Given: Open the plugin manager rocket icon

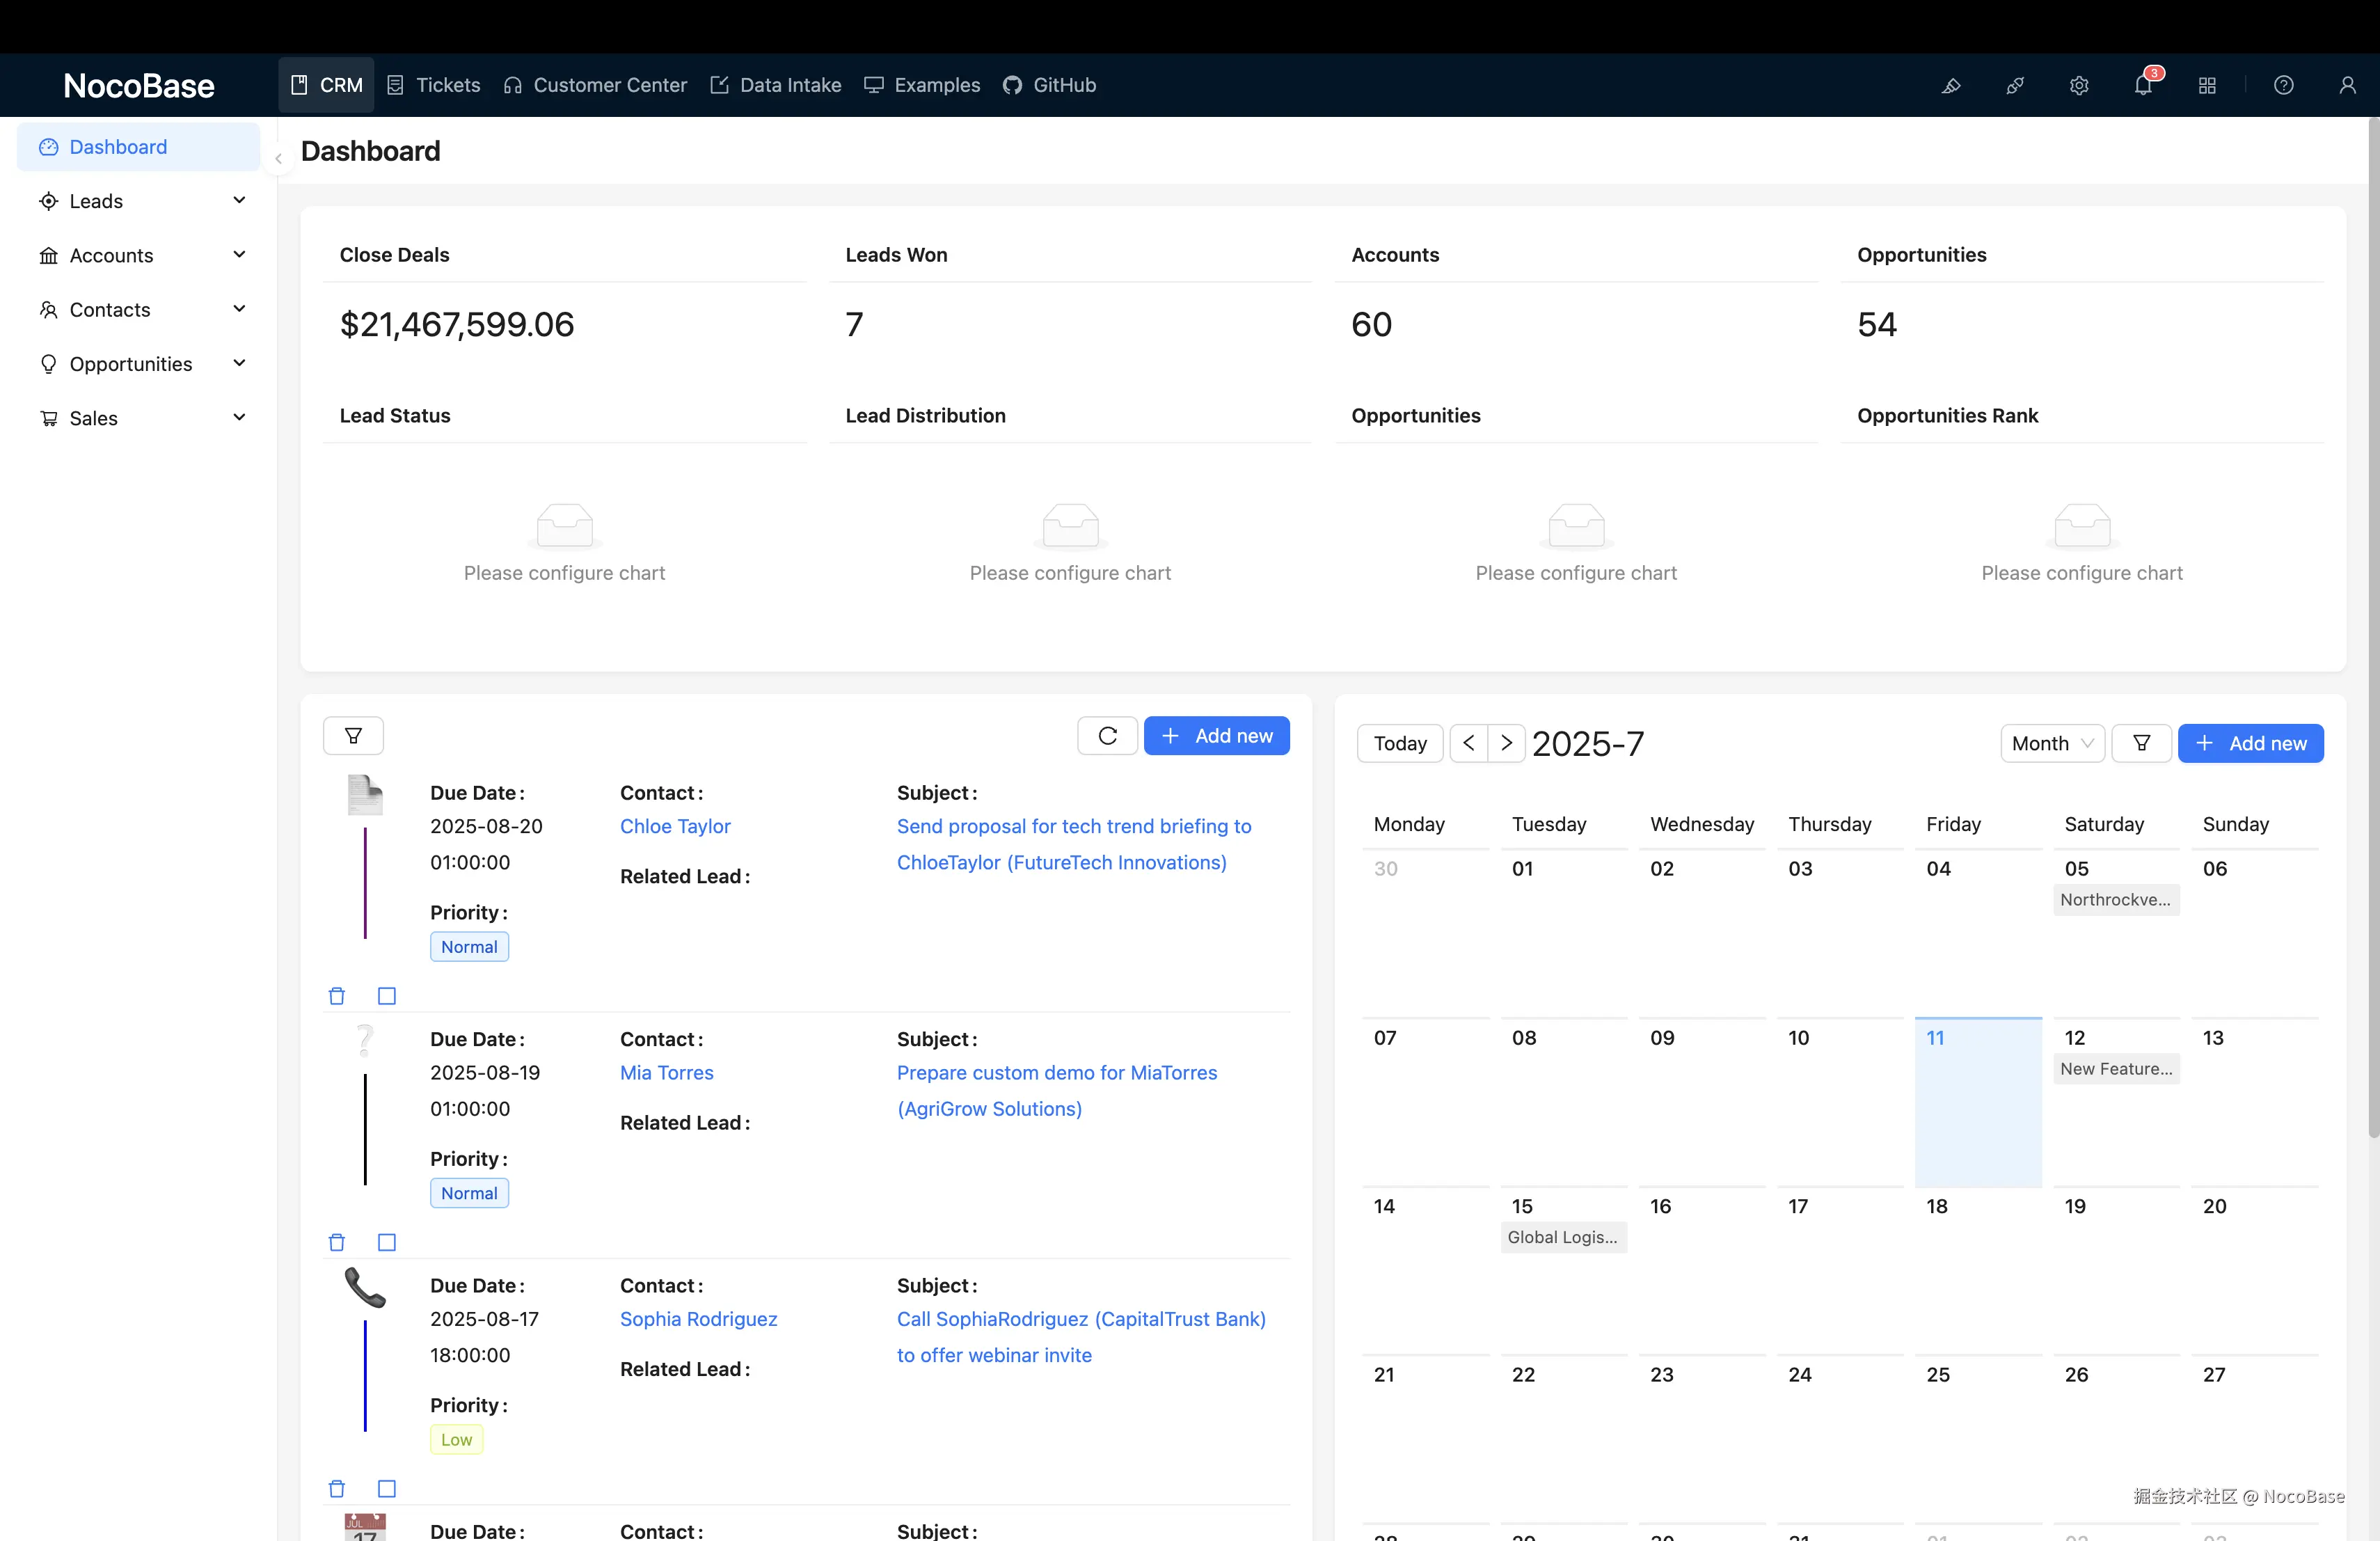Looking at the screenshot, I should 2015,85.
